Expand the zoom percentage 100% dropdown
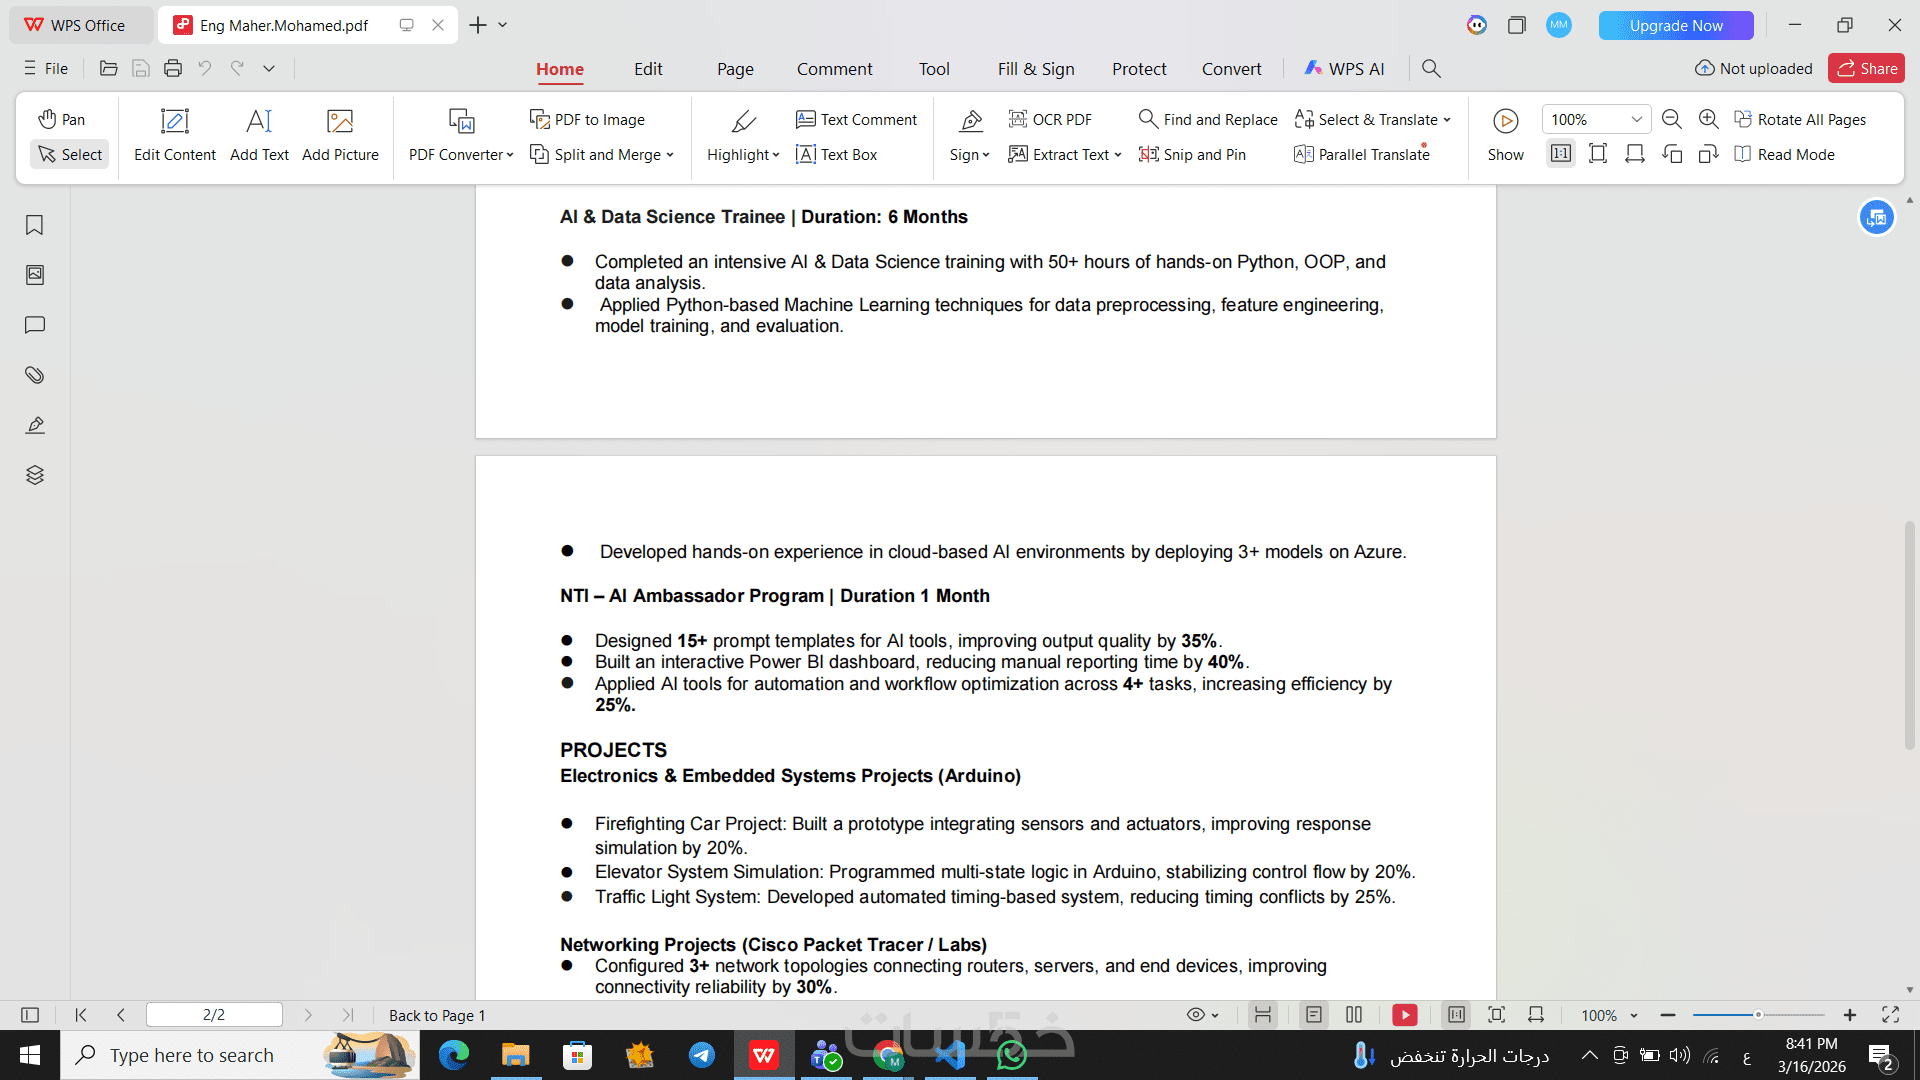1920x1080 pixels. pos(1636,119)
